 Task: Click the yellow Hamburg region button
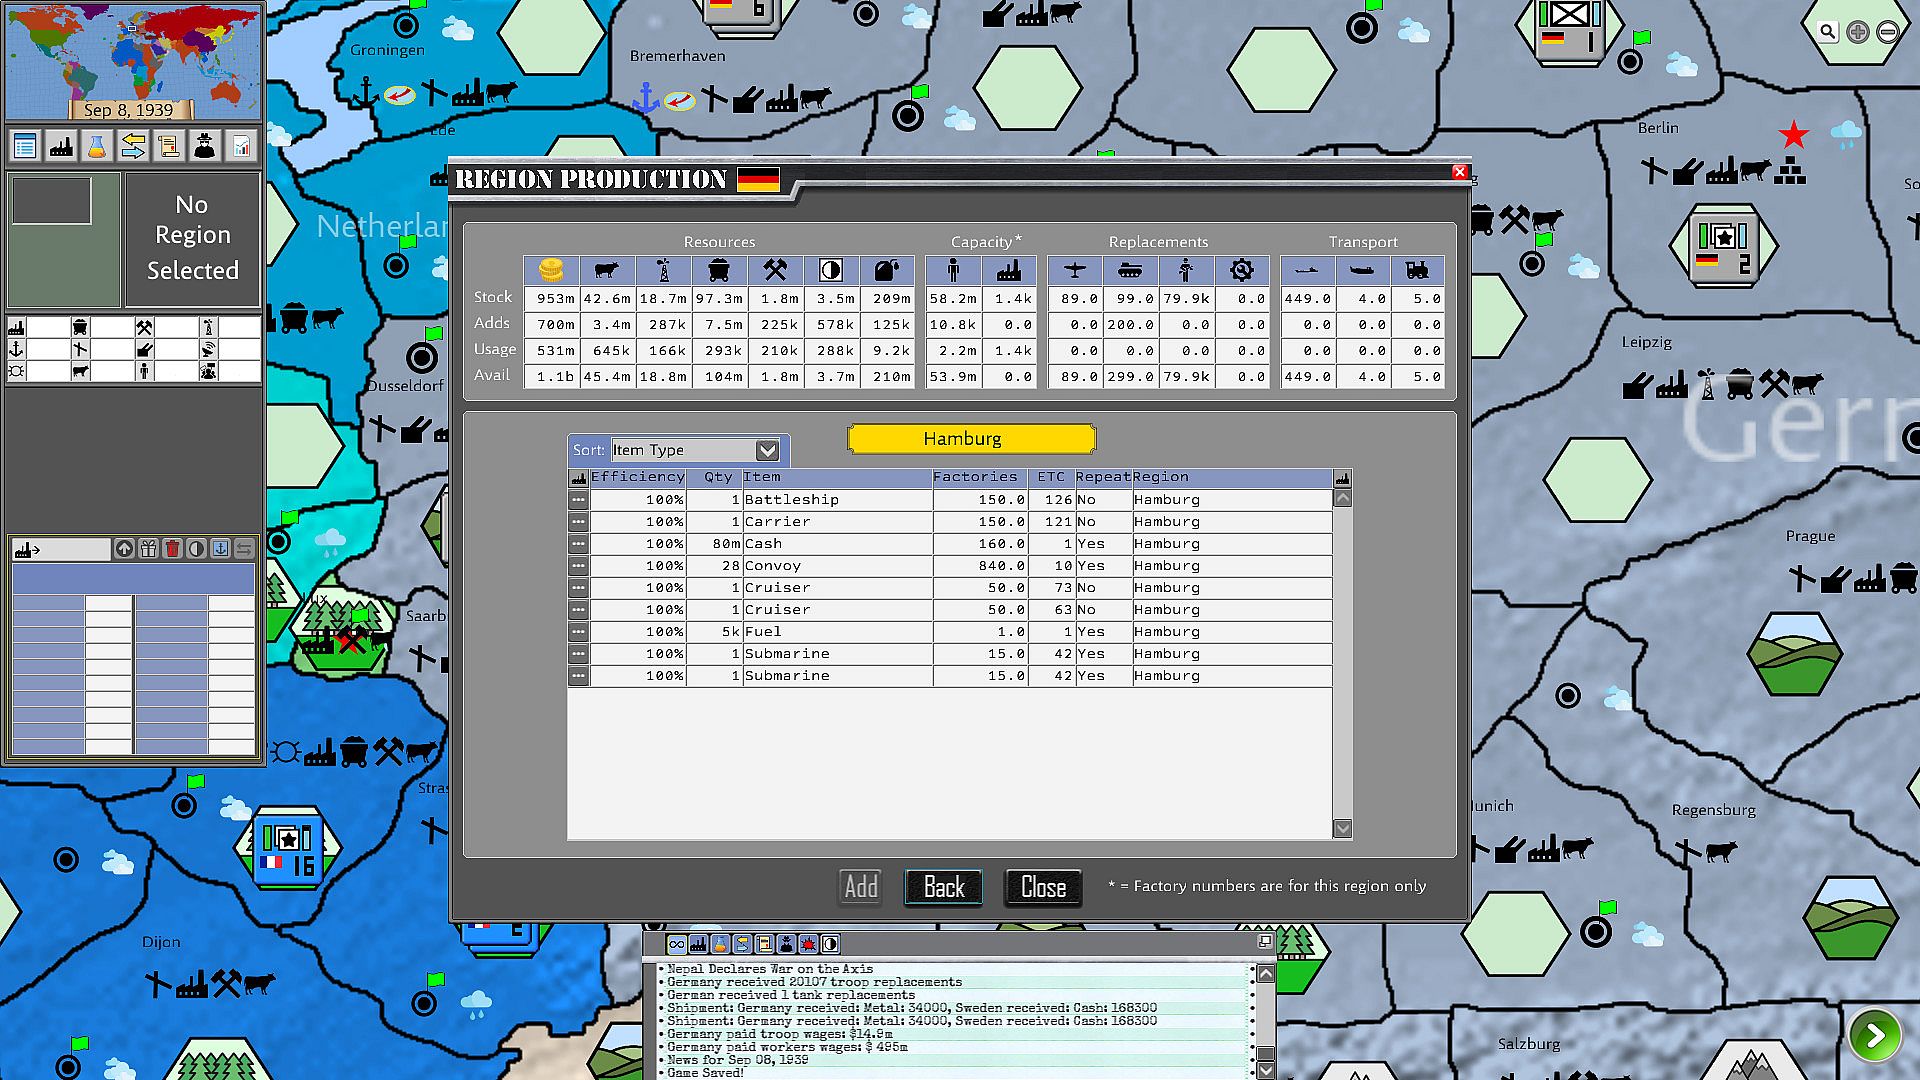(971, 439)
